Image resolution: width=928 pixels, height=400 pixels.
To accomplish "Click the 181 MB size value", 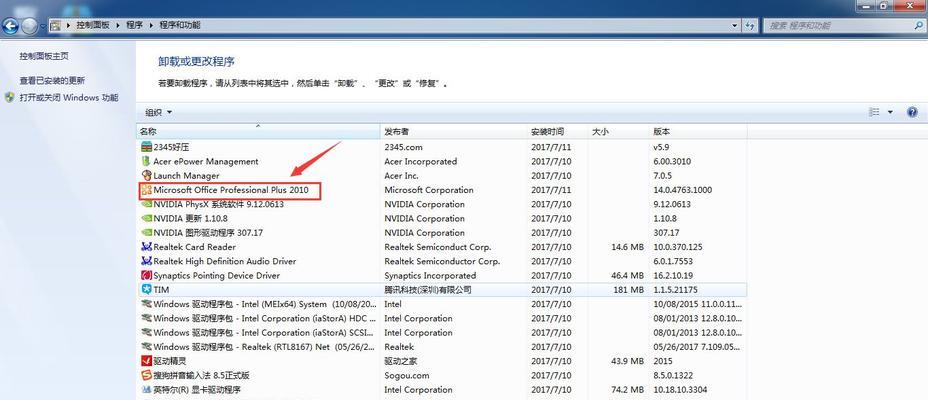I will click(629, 290).
